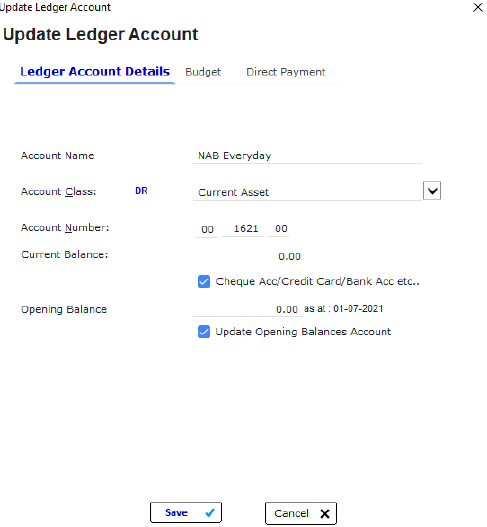
Task: Click the Account Name field
Action: [307, 156]
